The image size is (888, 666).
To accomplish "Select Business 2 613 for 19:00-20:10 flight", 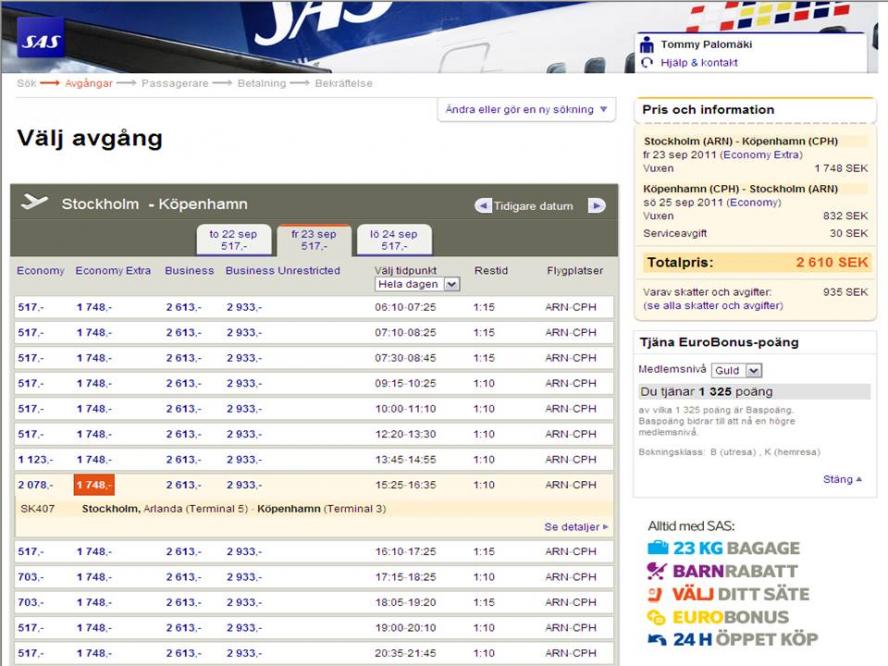I will (x=183, y=628).
